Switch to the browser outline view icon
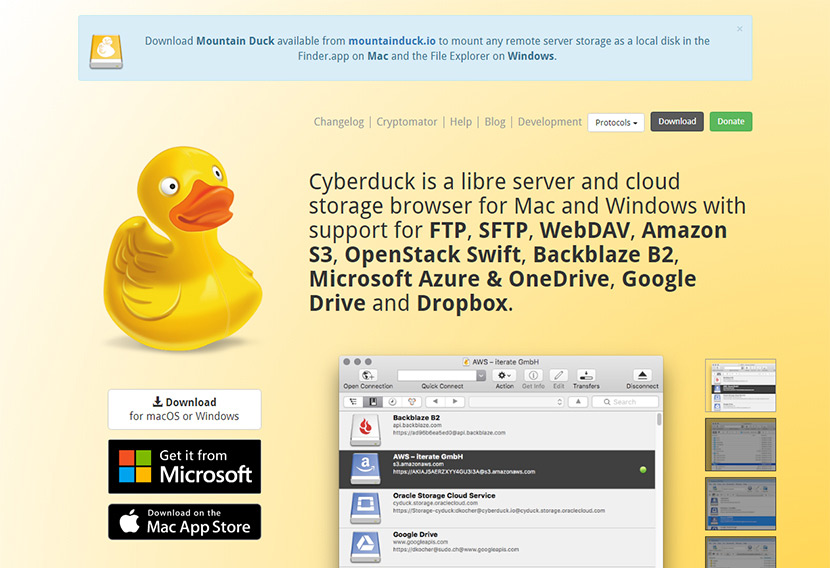 pos(353,402)
